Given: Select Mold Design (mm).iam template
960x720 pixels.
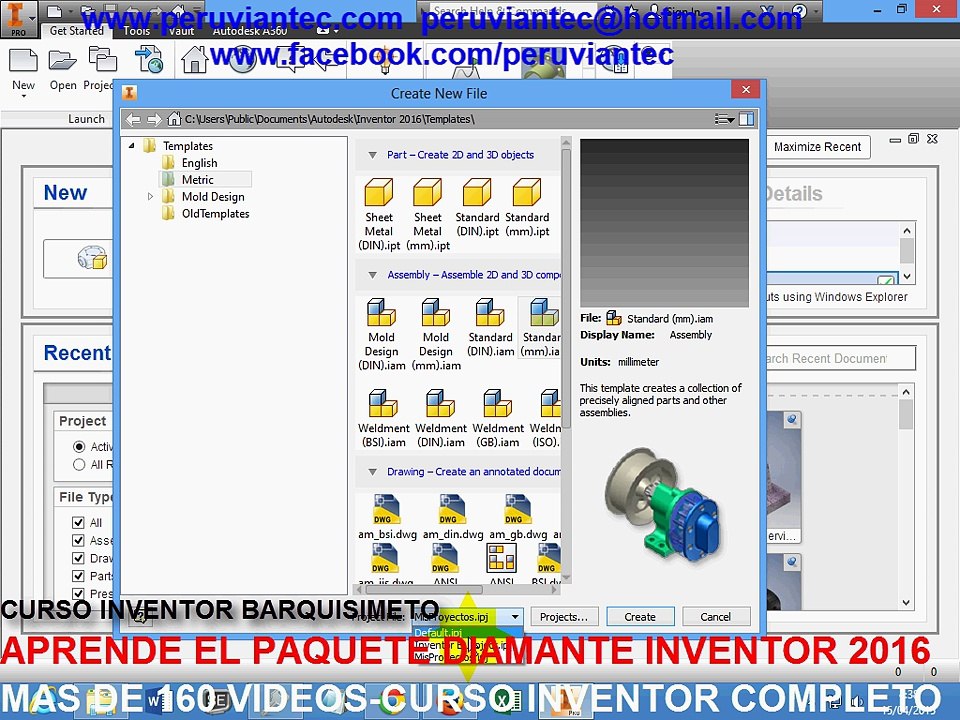Looking at the screenshot, I should tap(436, 334).
